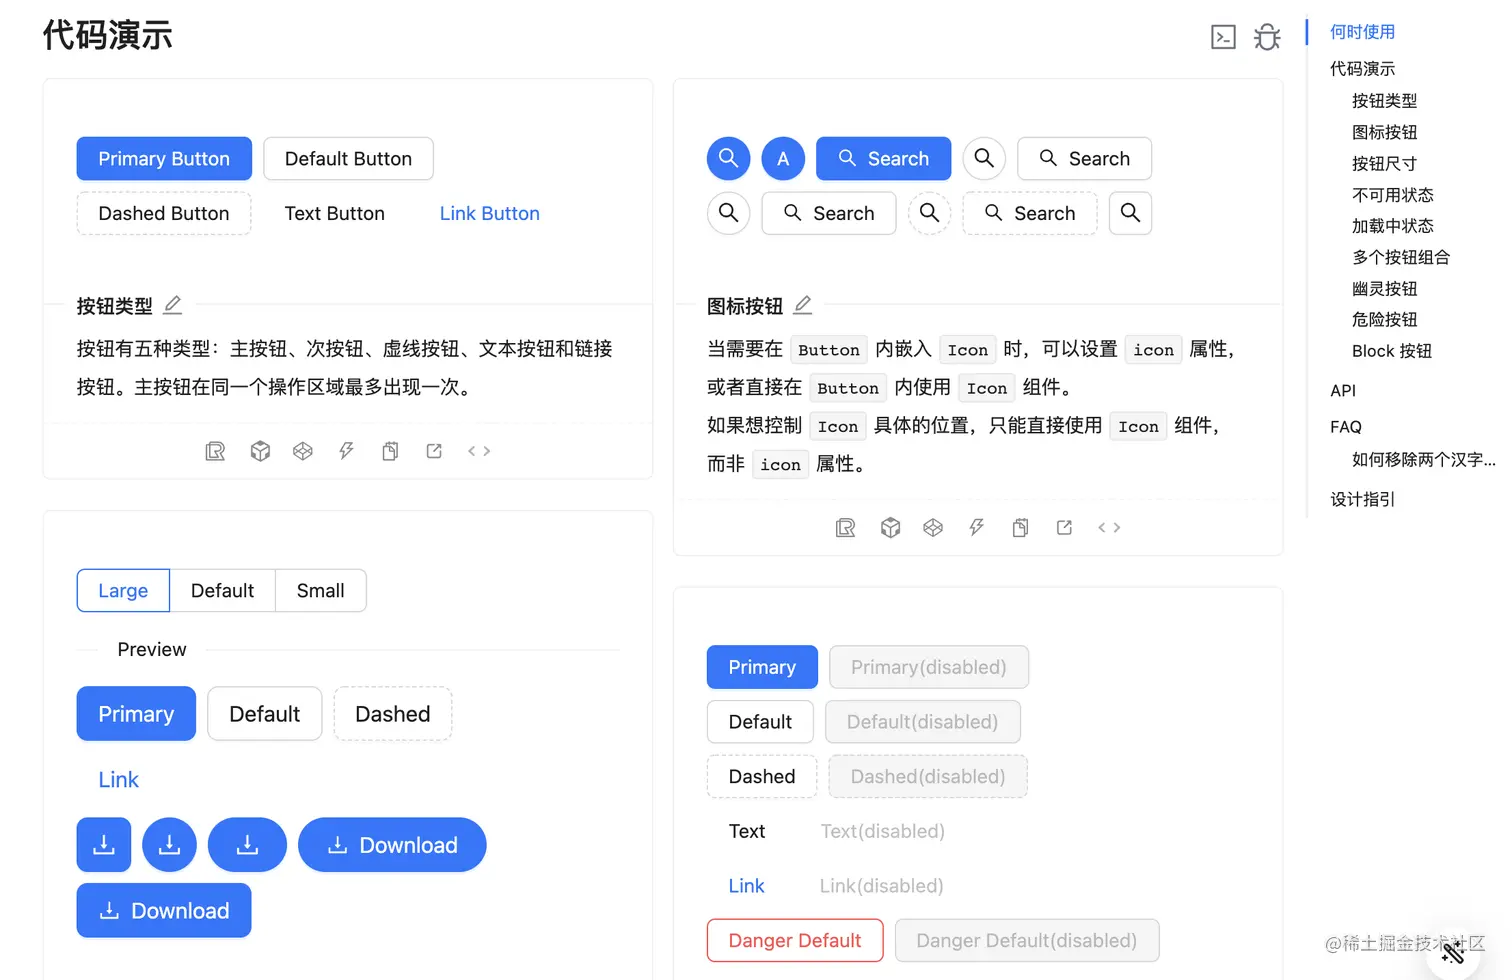The height and width of the screenshot is (980, 1512).
Task: Click the blue circular A button
Action: [783, 158]
